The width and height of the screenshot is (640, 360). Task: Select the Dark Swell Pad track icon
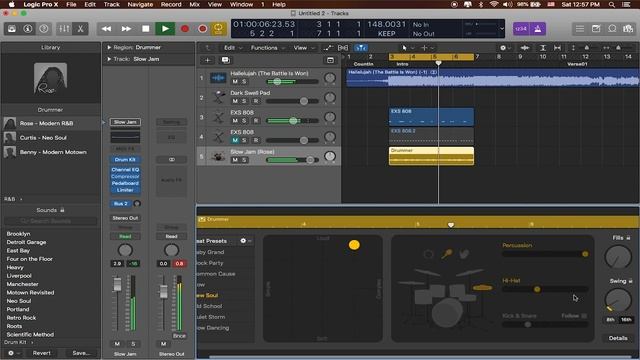tap(218, 98)
